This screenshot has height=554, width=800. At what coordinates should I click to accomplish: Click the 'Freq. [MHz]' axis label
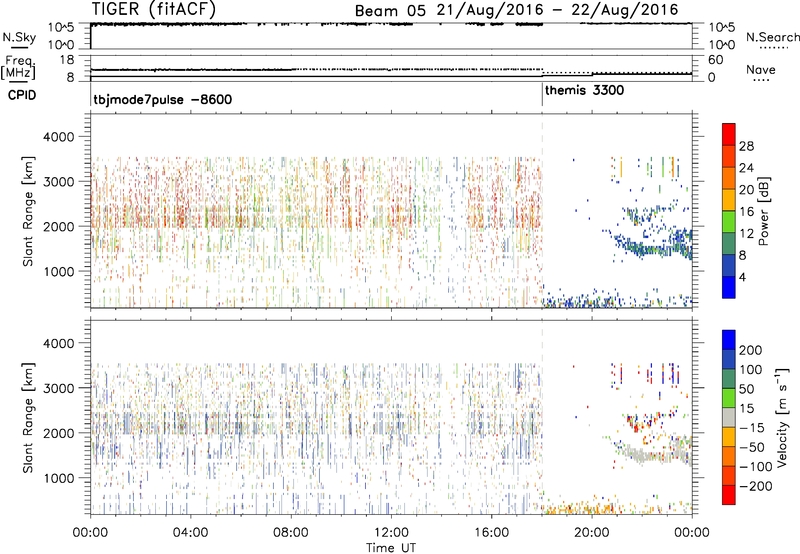point(18,67)
